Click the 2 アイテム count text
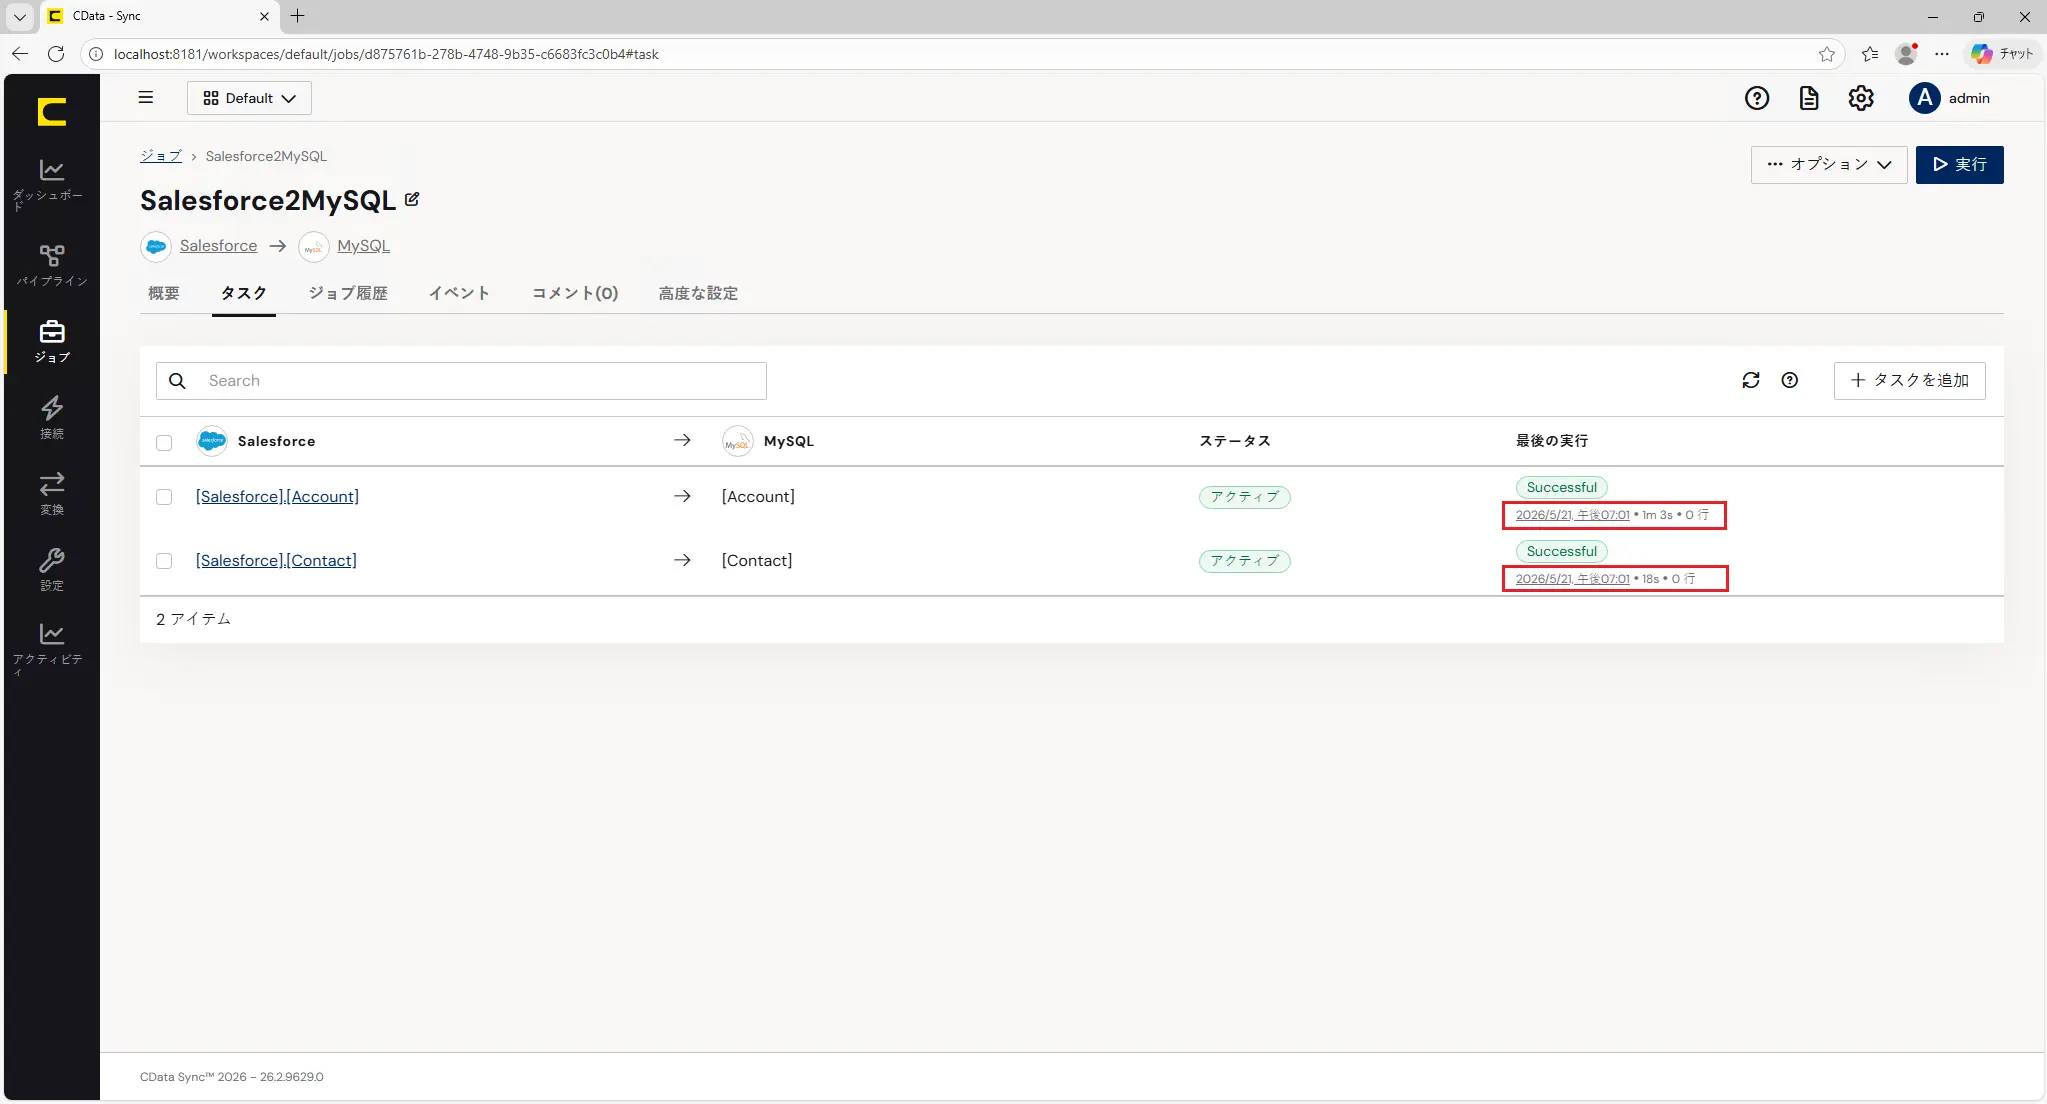Image resolution: width=2047 pixels, height=1104 pixels. pos(193,619)
